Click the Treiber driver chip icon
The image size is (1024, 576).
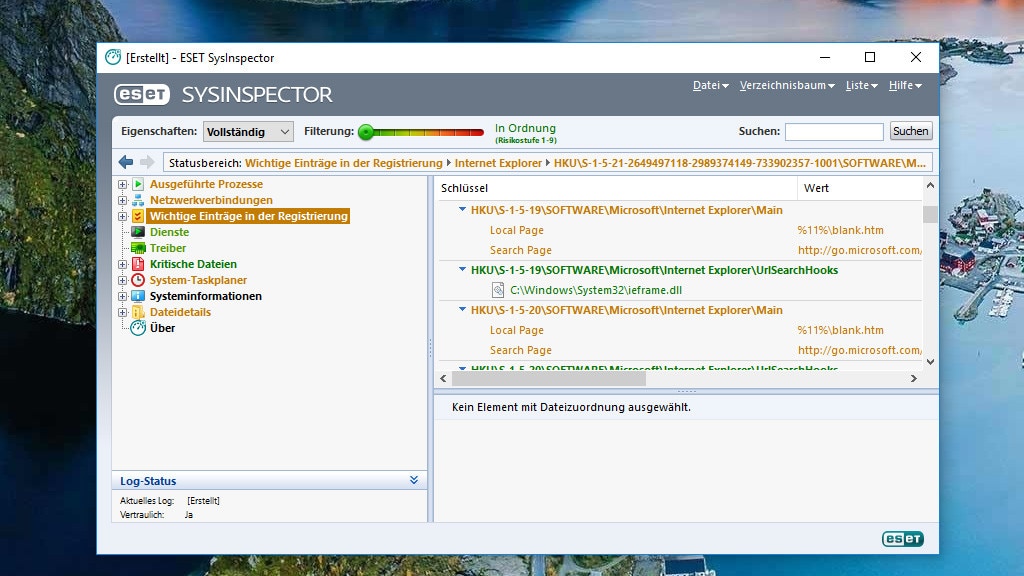[x=138, y=248]
